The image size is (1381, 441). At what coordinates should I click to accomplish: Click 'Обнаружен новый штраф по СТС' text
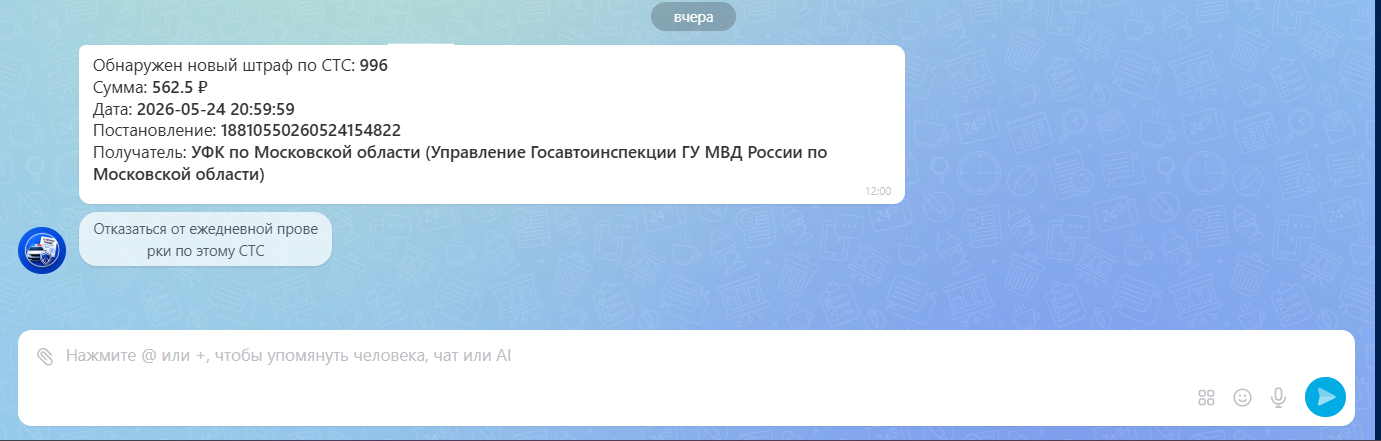pos(224,66)
